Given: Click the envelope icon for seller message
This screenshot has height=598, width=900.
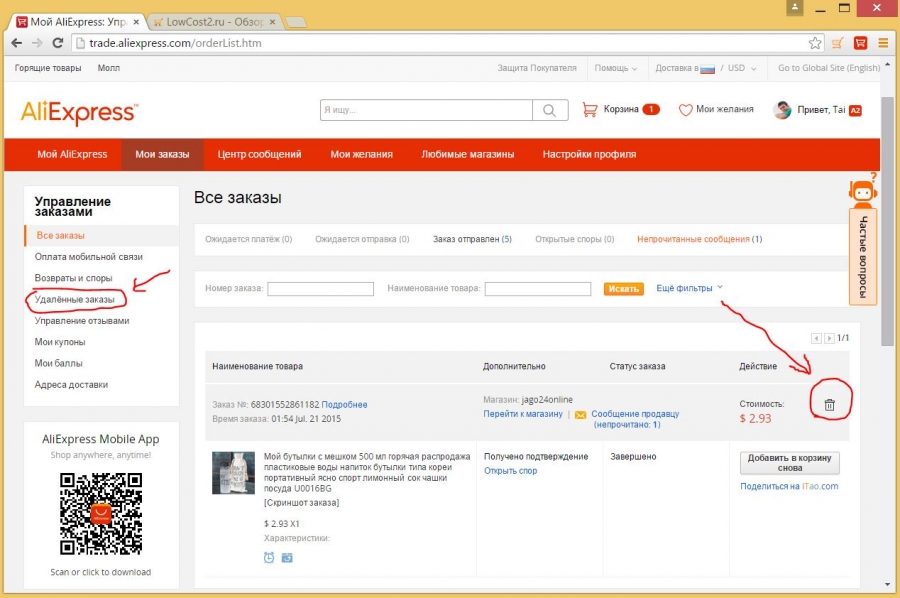Looking at the screenshot, I should pyautogui.click(x=580, y=414).
